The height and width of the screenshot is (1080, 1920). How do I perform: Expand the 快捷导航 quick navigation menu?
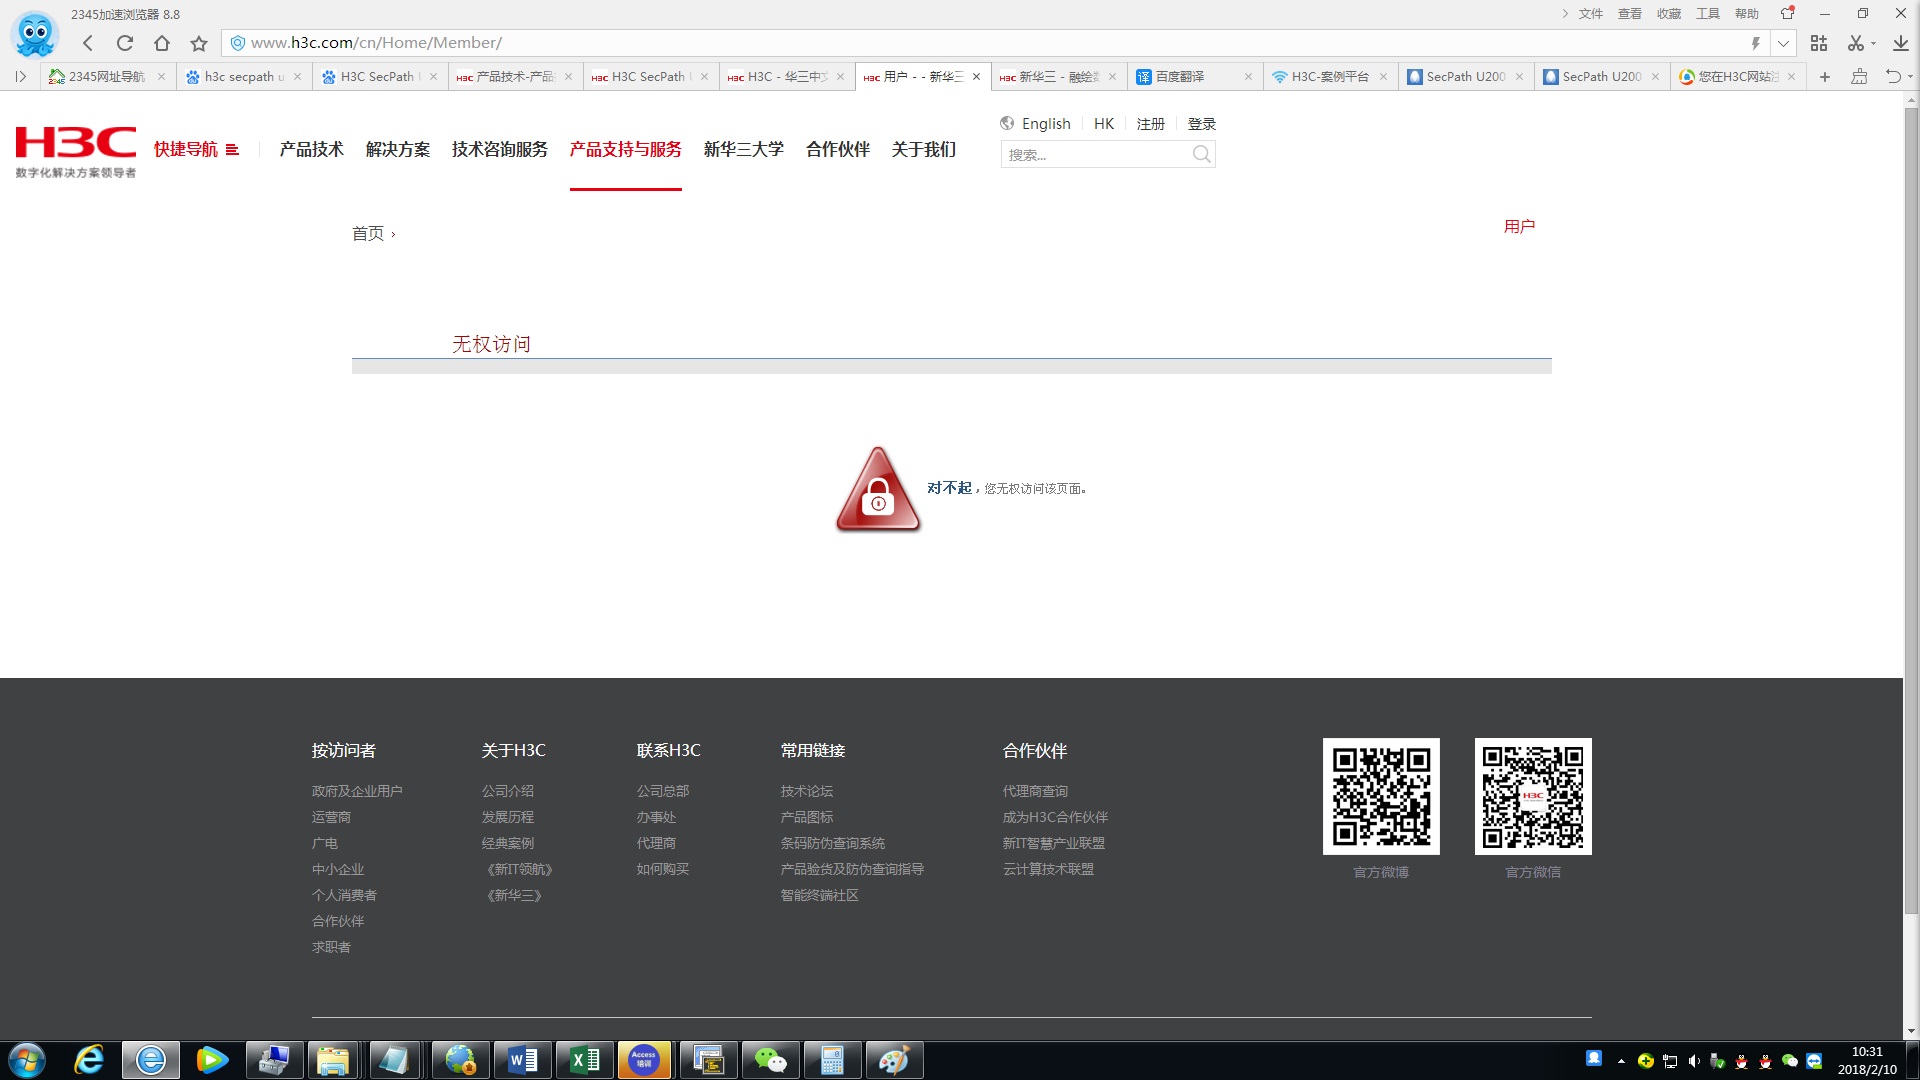pyautogui.click(x=196, y=149)
